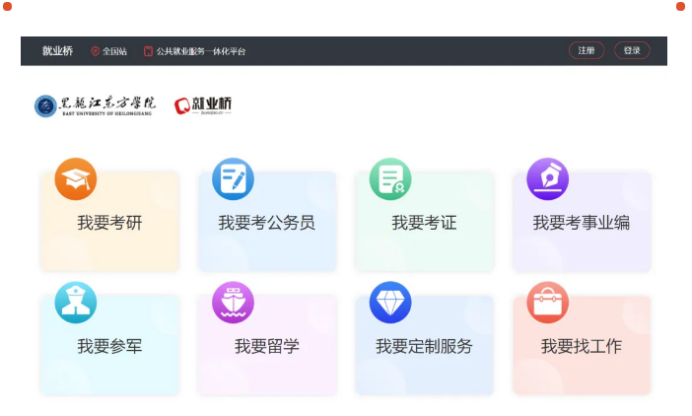Open the 我要留学 card label
Viewport: 692px width, 416px height.
[267, 347]
